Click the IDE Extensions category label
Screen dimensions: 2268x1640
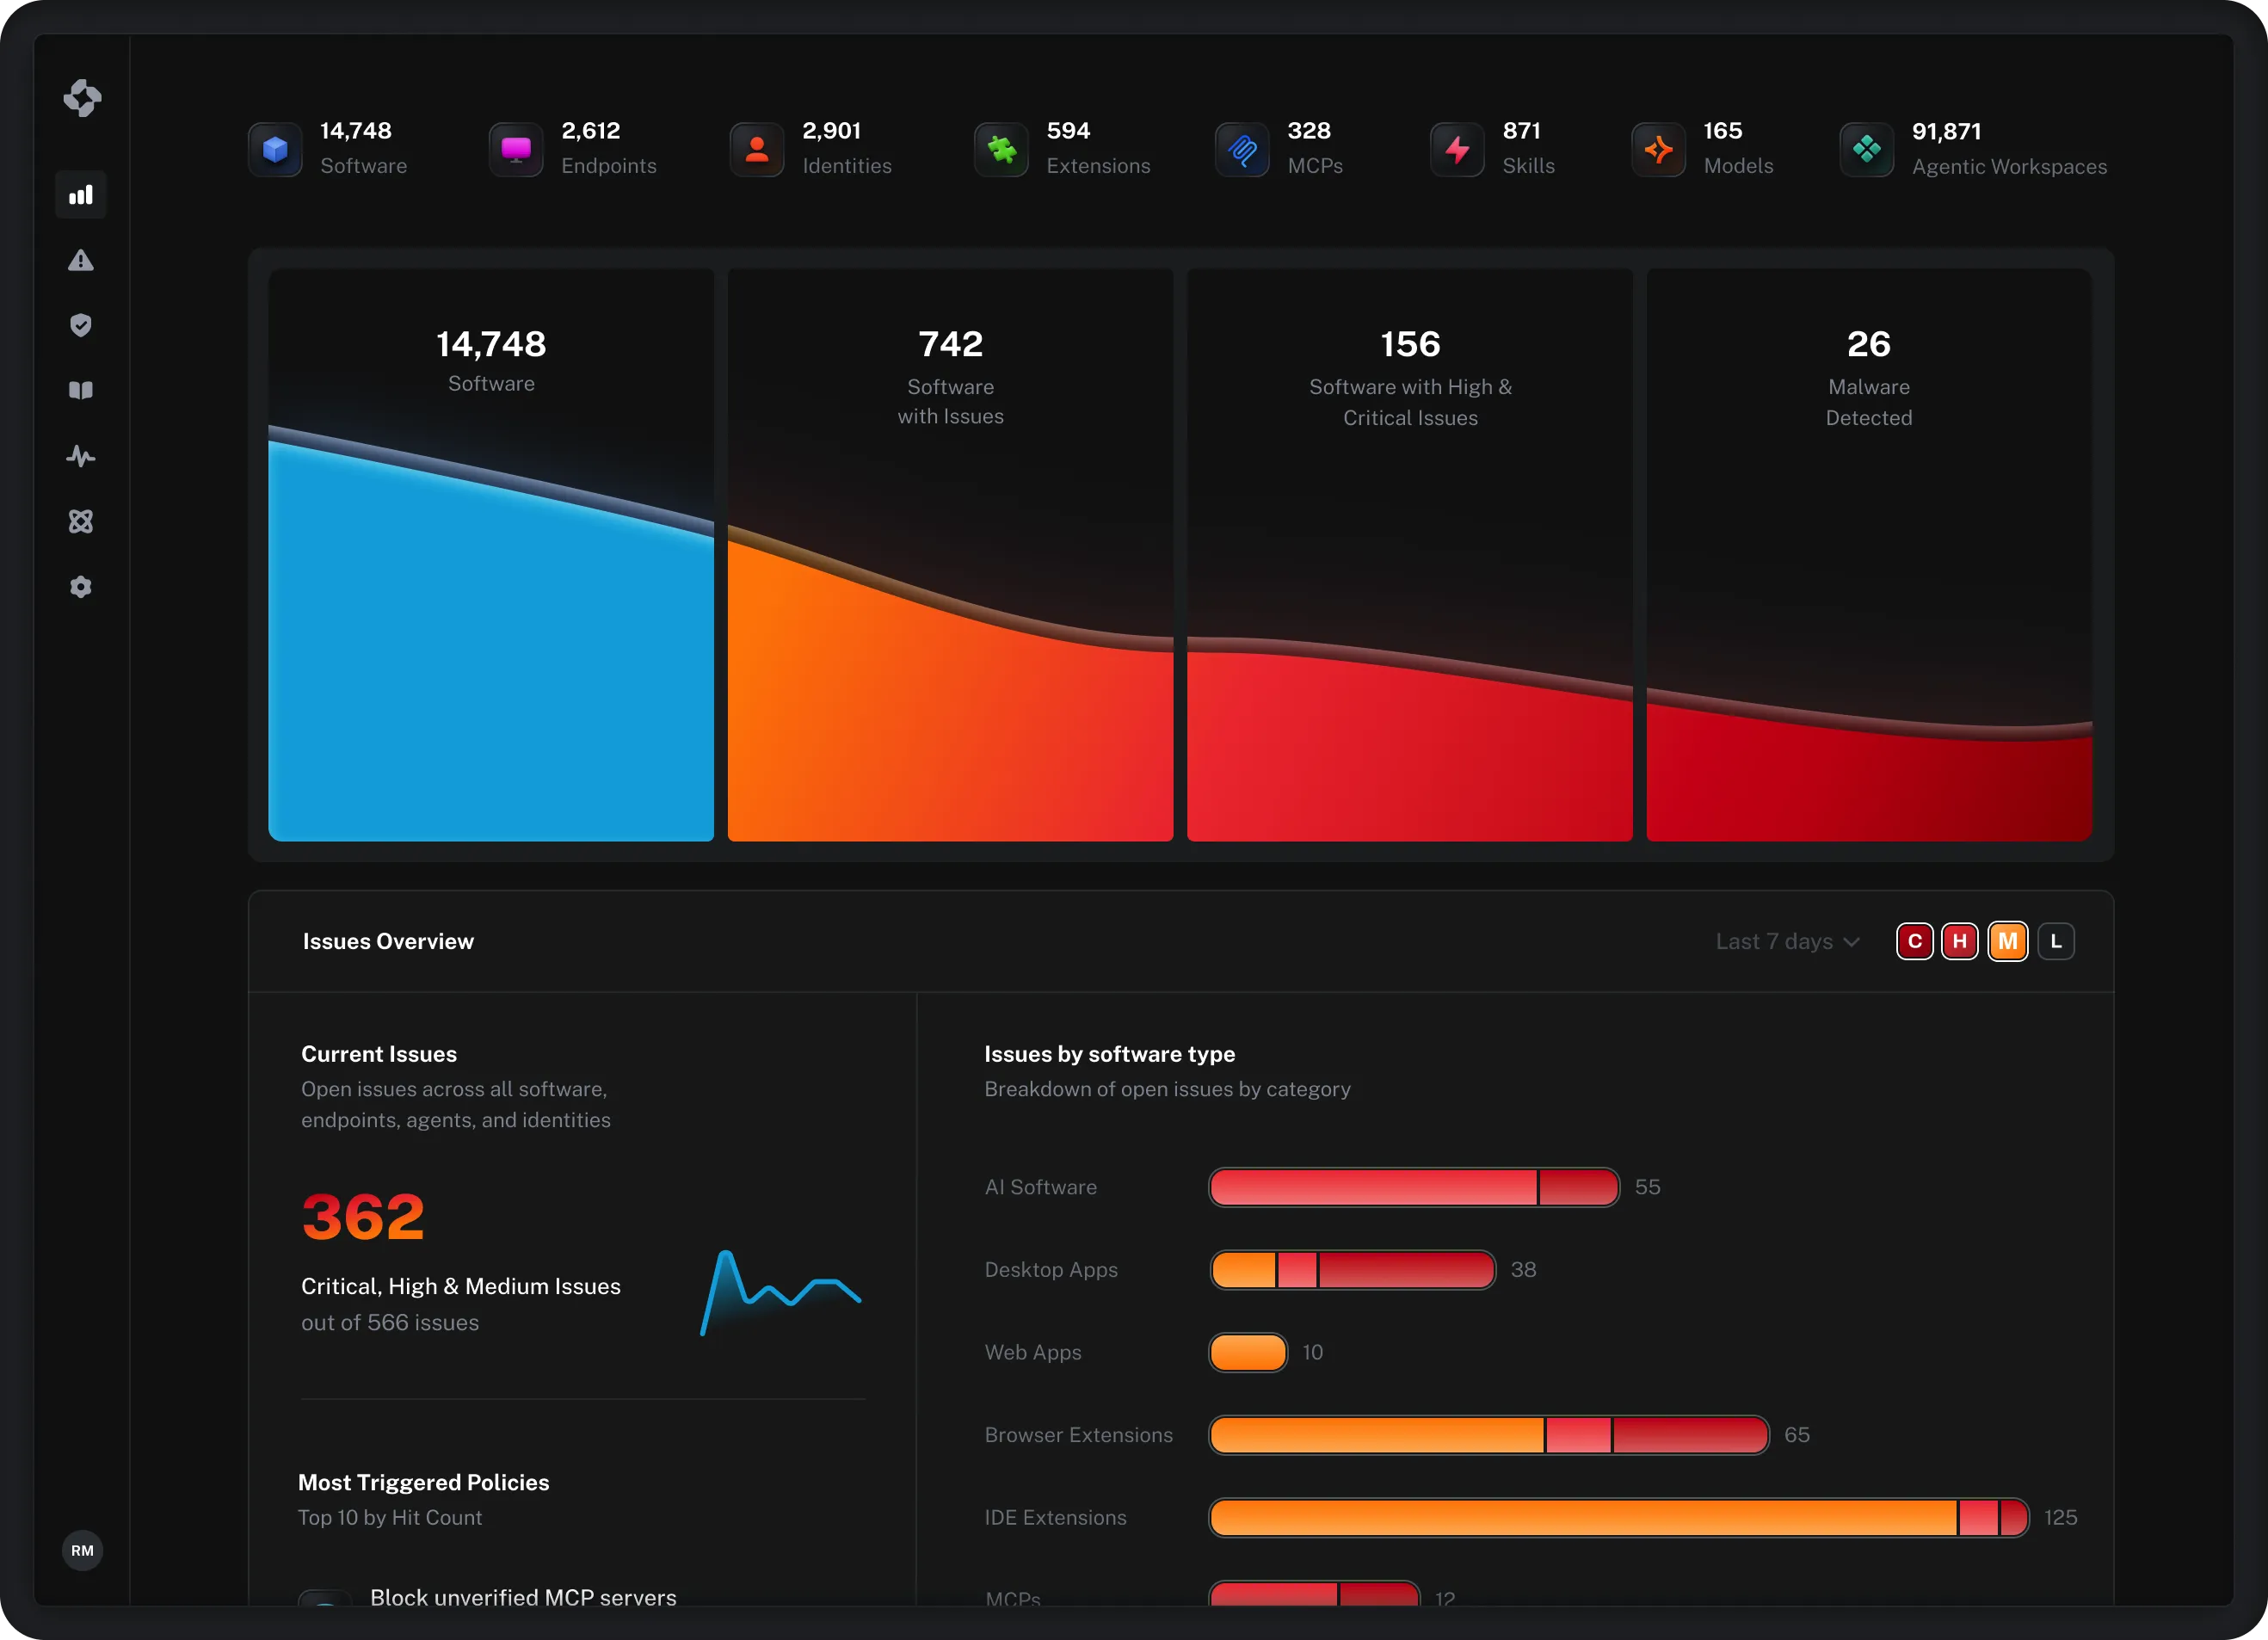pyautogui.click(x=1055, y=1518)
